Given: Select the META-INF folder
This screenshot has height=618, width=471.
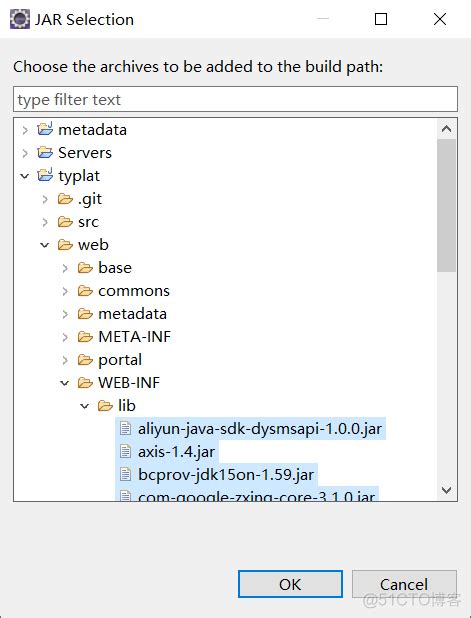Looking at the screenshot, I should pos(134,337).
